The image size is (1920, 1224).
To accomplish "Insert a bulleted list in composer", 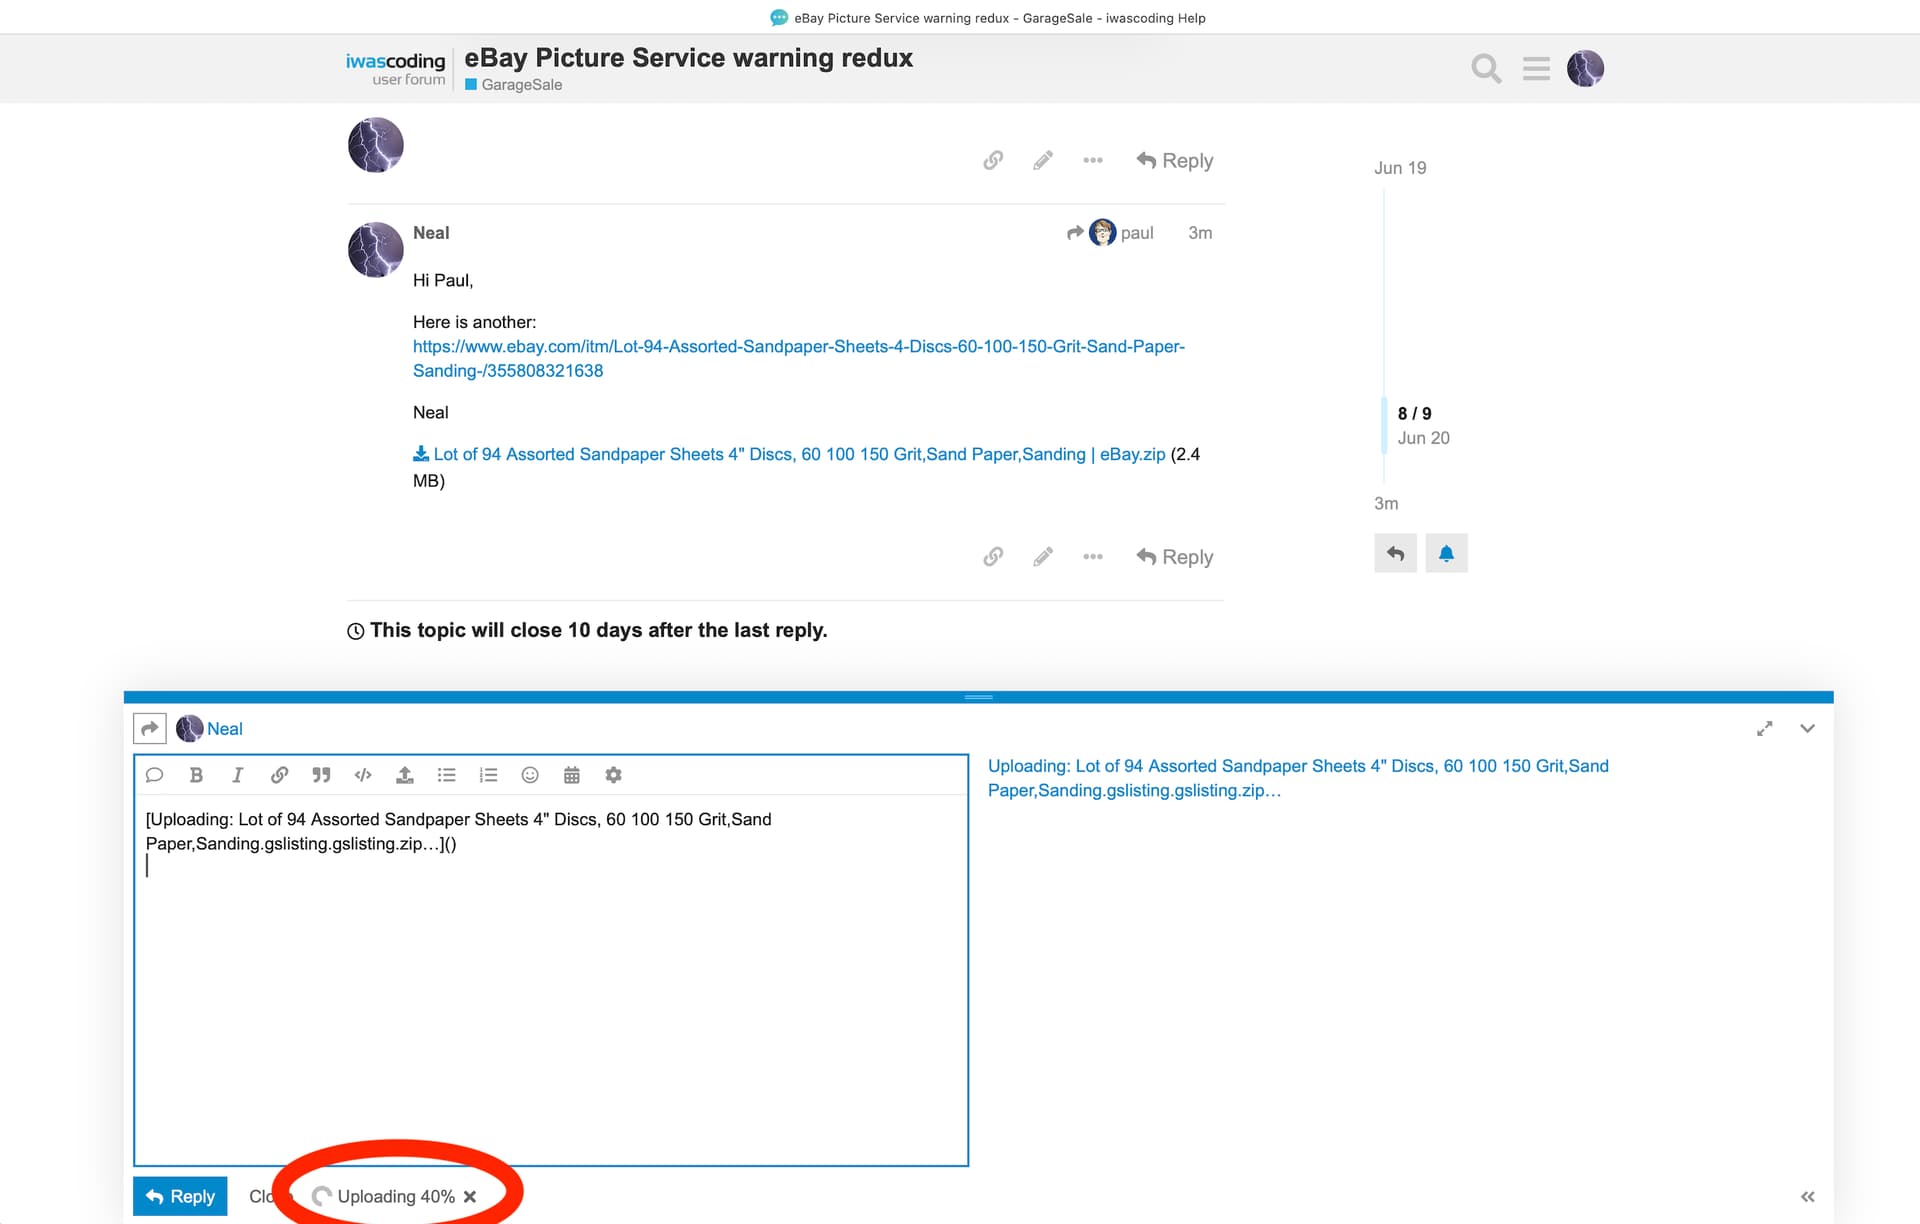I will pos(446,775).
